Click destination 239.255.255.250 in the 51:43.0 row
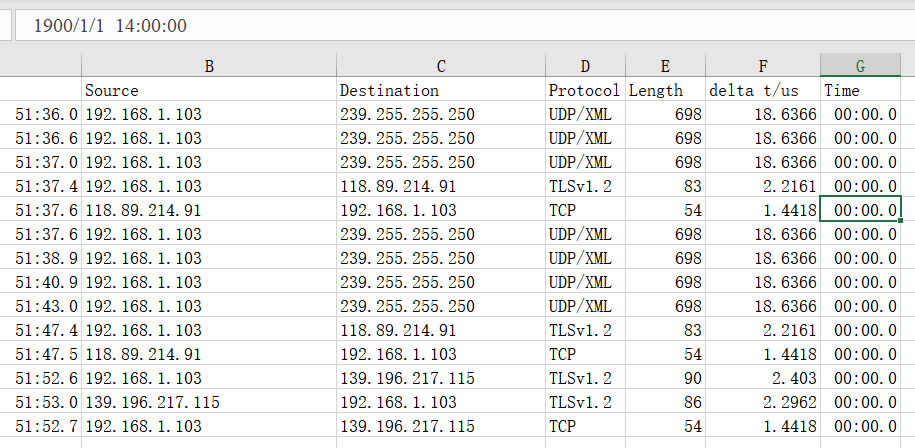Screen dimensions: 915x448 click(441, 306)
